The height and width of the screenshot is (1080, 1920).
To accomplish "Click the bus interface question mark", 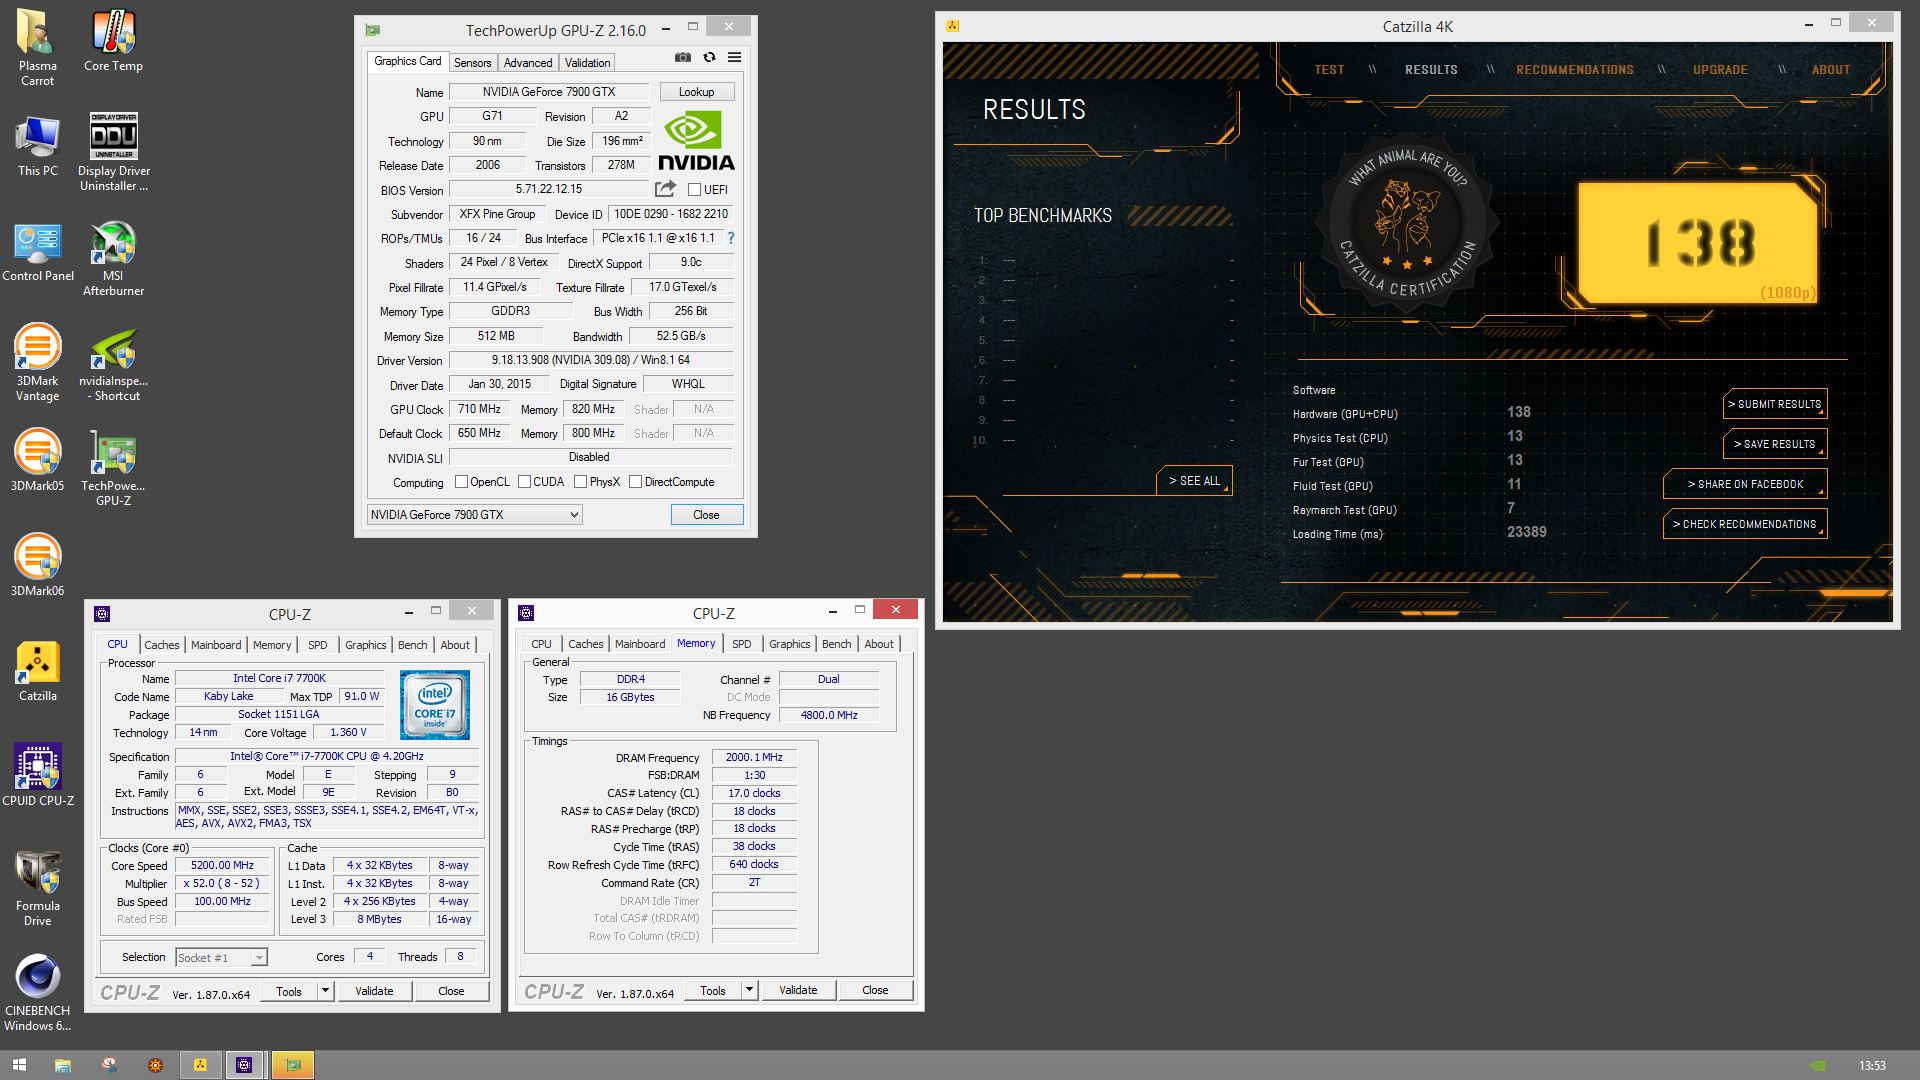I will (x=731, y=238).
